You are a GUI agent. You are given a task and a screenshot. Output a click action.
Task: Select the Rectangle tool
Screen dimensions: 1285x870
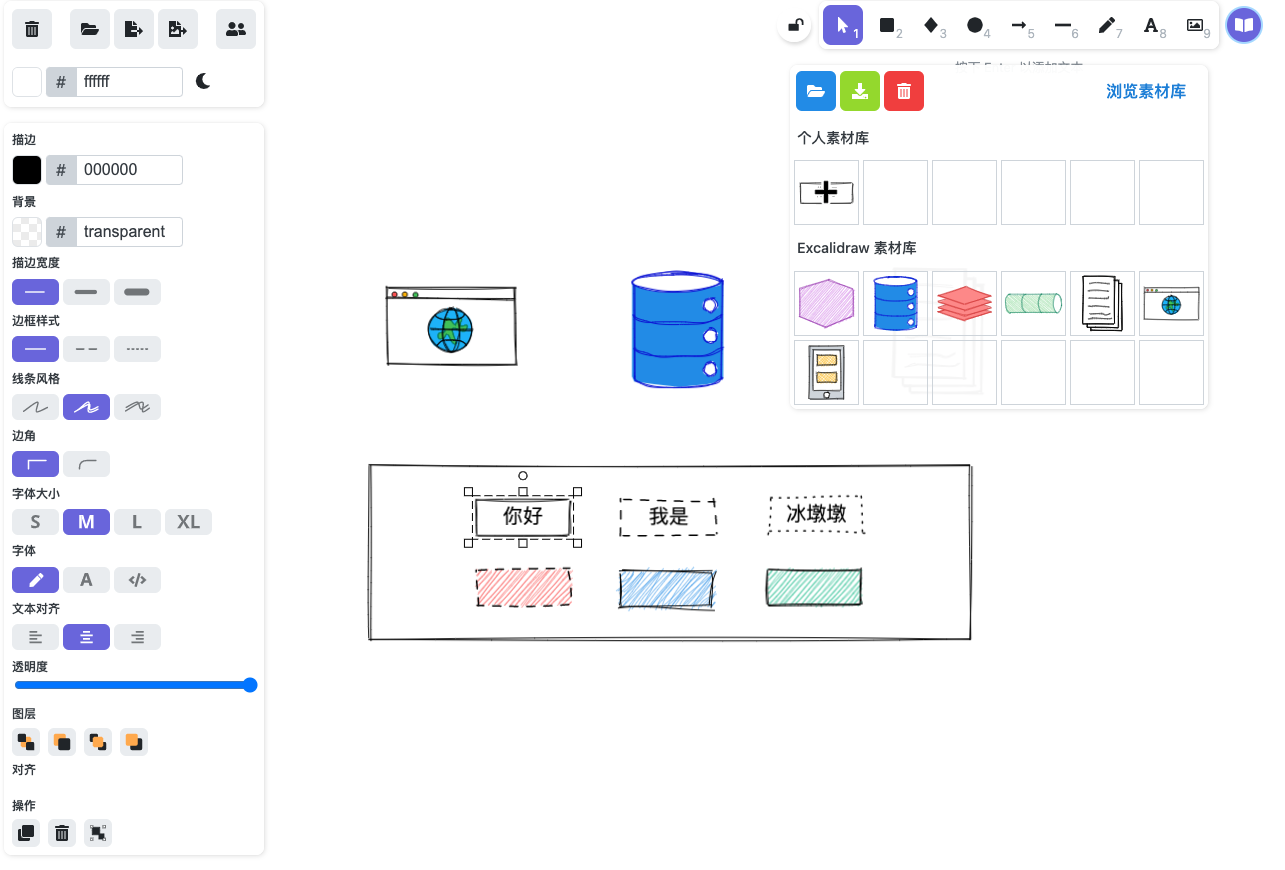(x=887, y=25)
